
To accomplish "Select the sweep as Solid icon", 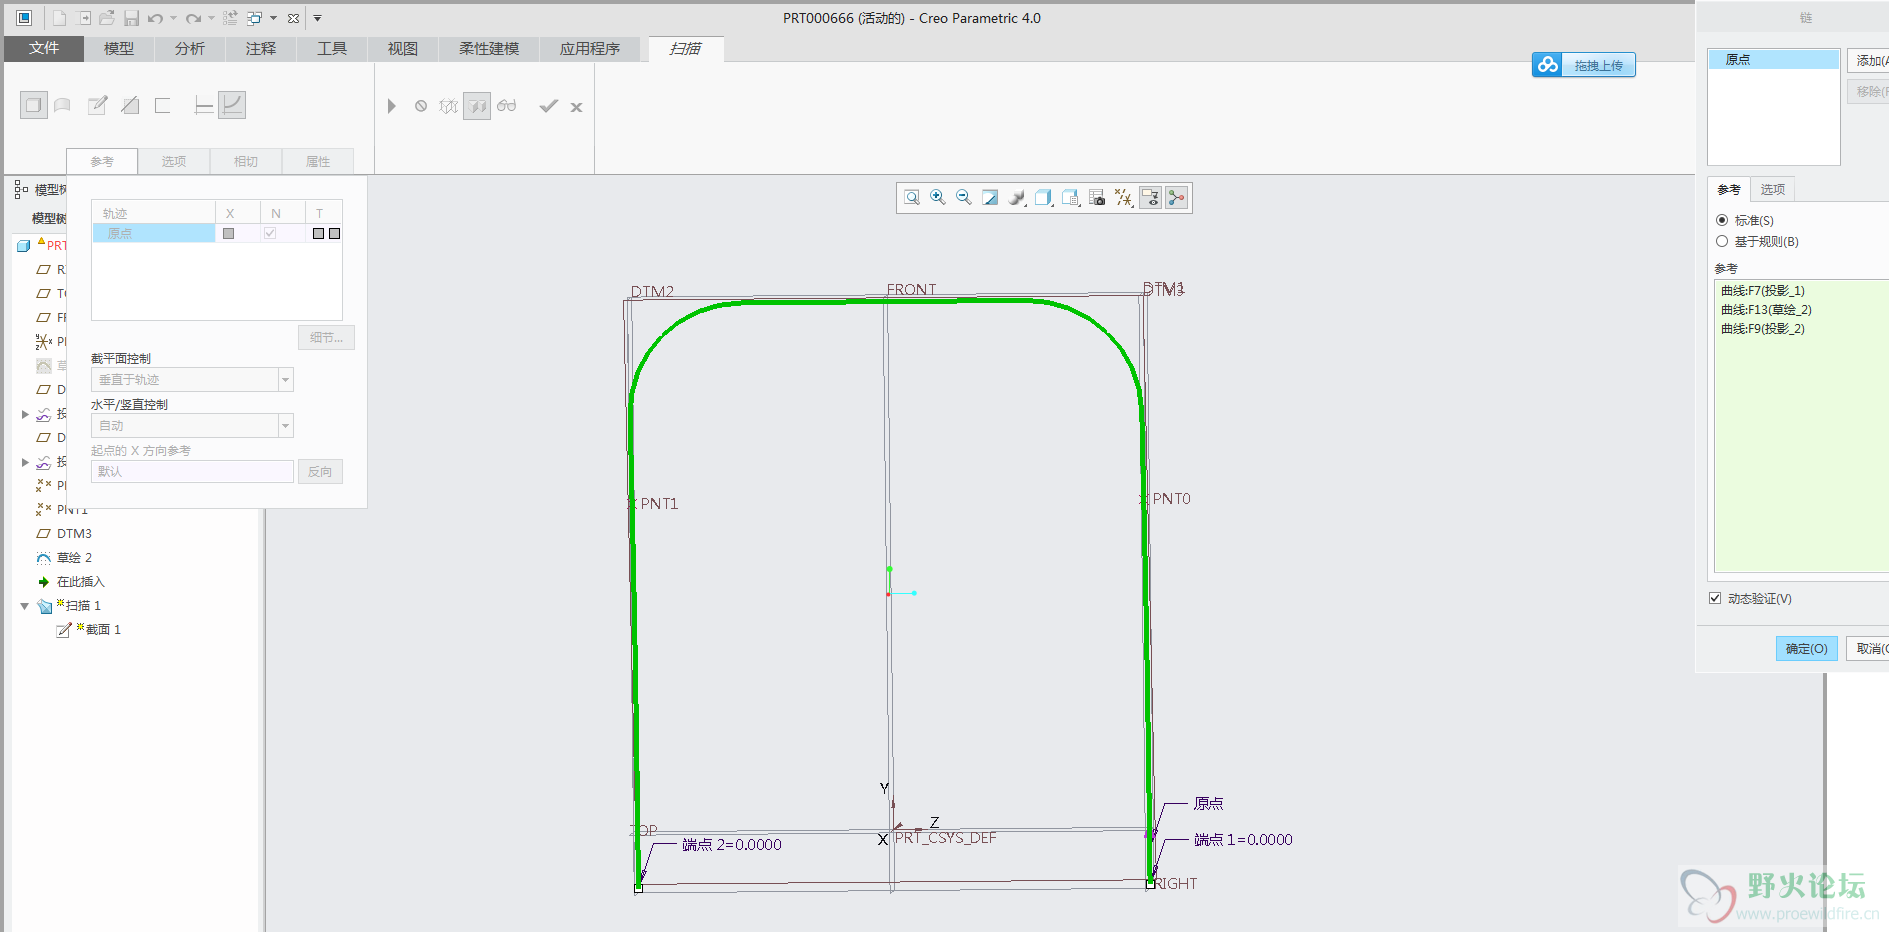I will point(34,105).
